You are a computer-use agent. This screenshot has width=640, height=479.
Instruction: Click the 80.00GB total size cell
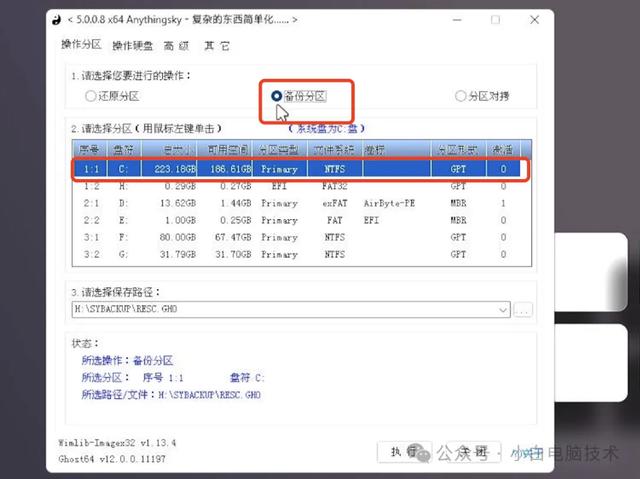click(178, 237)
